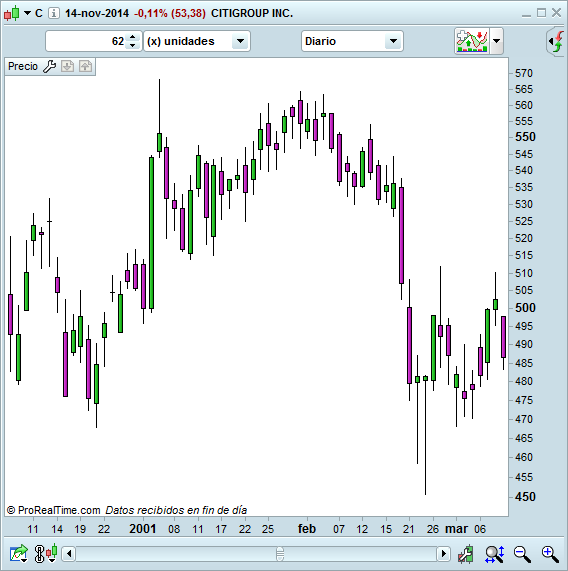Expand the indicators button dropdown arrow
The width and height of the screenshot is (568, 571).
pyautogui.click(x=496, y=41)
